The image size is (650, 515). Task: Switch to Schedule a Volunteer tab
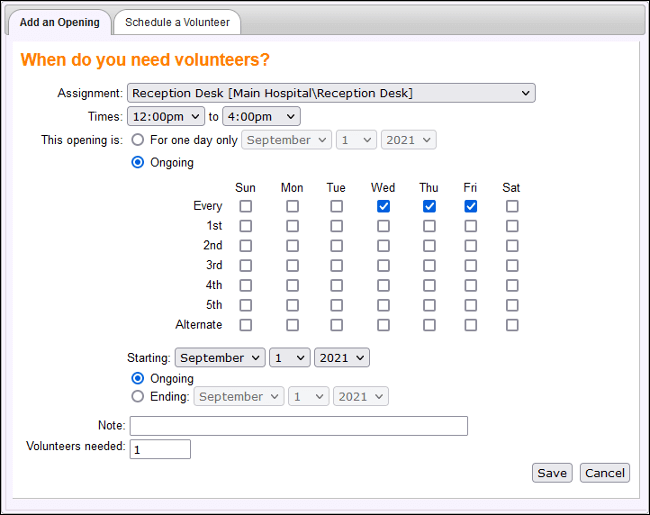click(177, 22)
